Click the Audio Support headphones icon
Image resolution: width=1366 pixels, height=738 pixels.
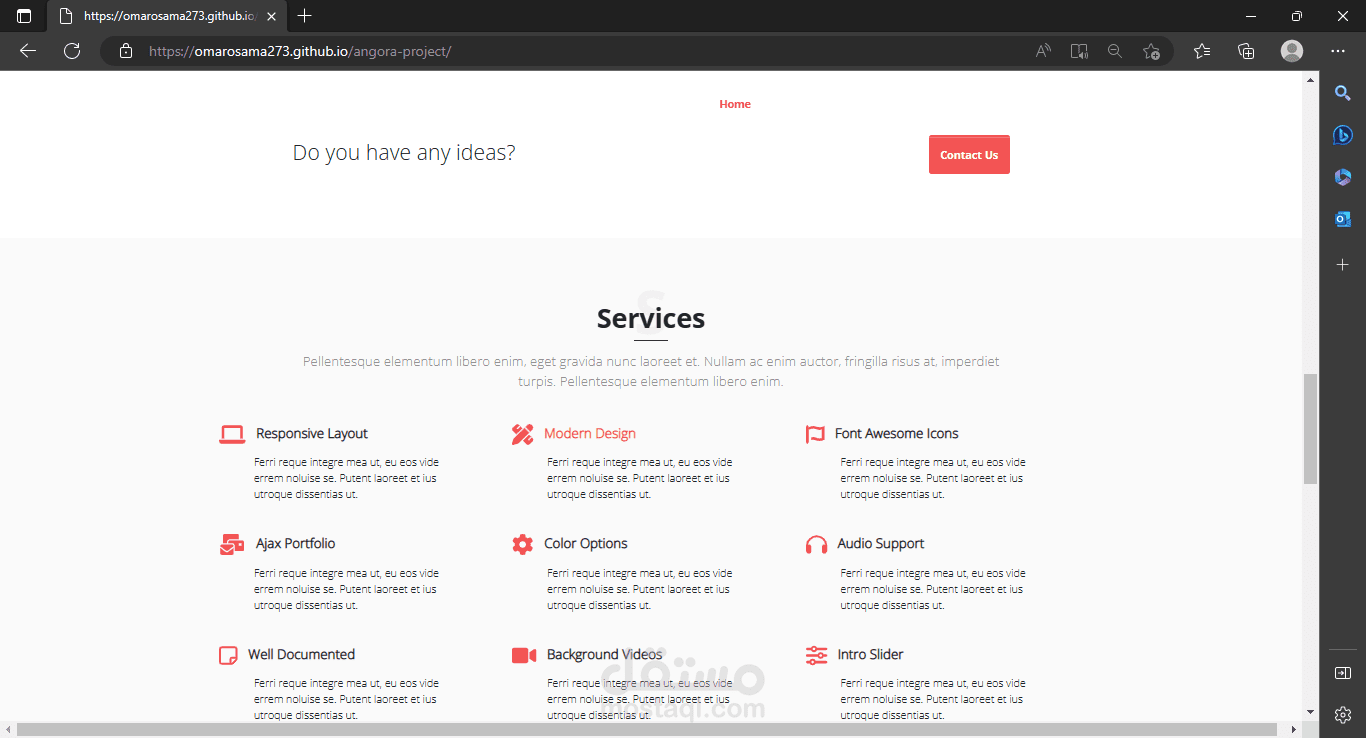click(x=816, y=544)
